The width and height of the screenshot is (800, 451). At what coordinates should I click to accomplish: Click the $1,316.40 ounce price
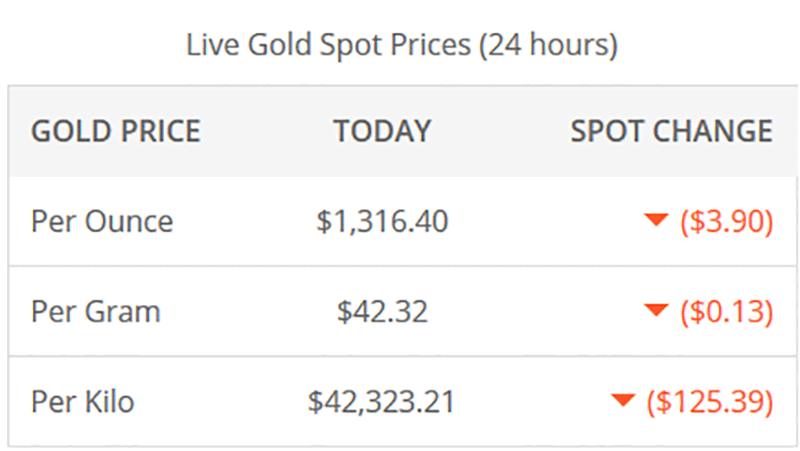coord(382,221)
